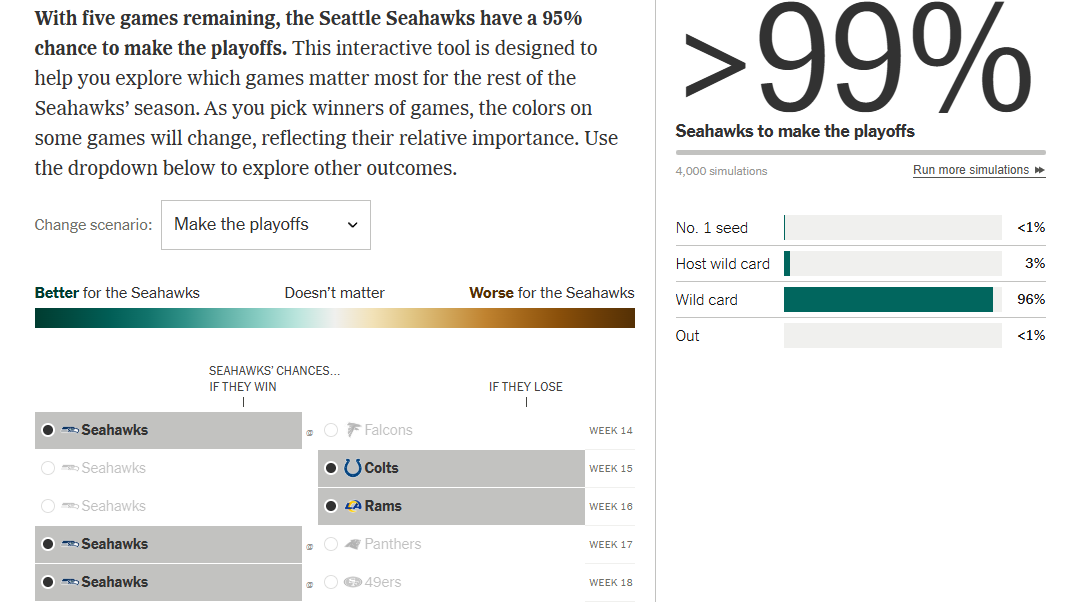1067x602 pixels.
Task: Click the Seahawks logo in the Week 17 row
Action: 70,544
